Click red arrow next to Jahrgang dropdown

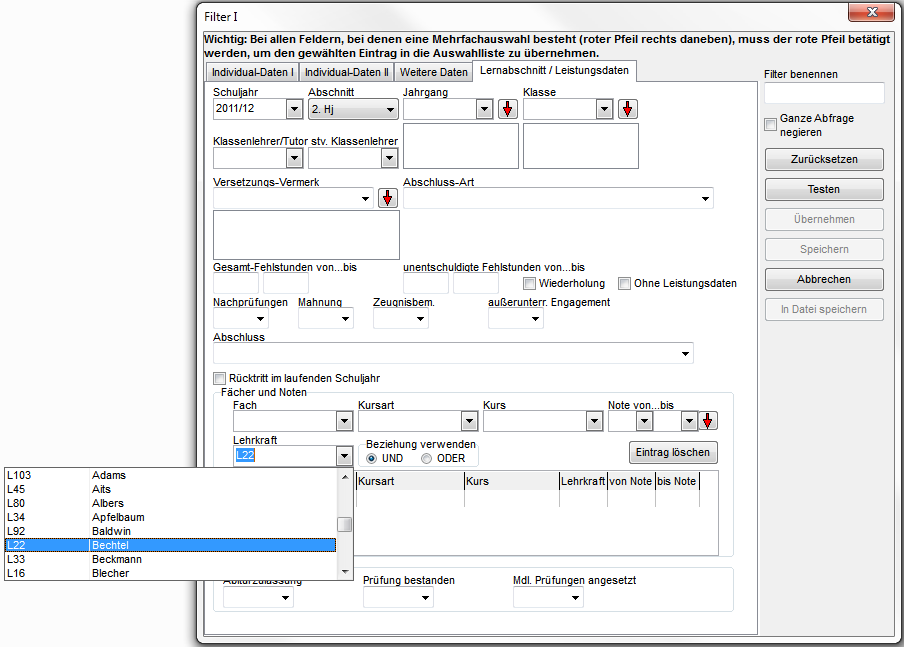(508, 109)
